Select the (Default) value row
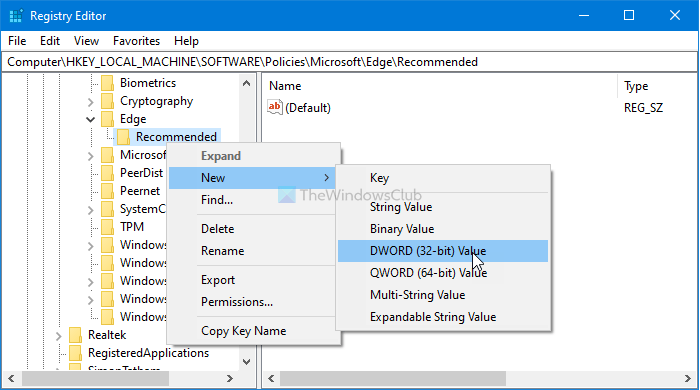 308,108
